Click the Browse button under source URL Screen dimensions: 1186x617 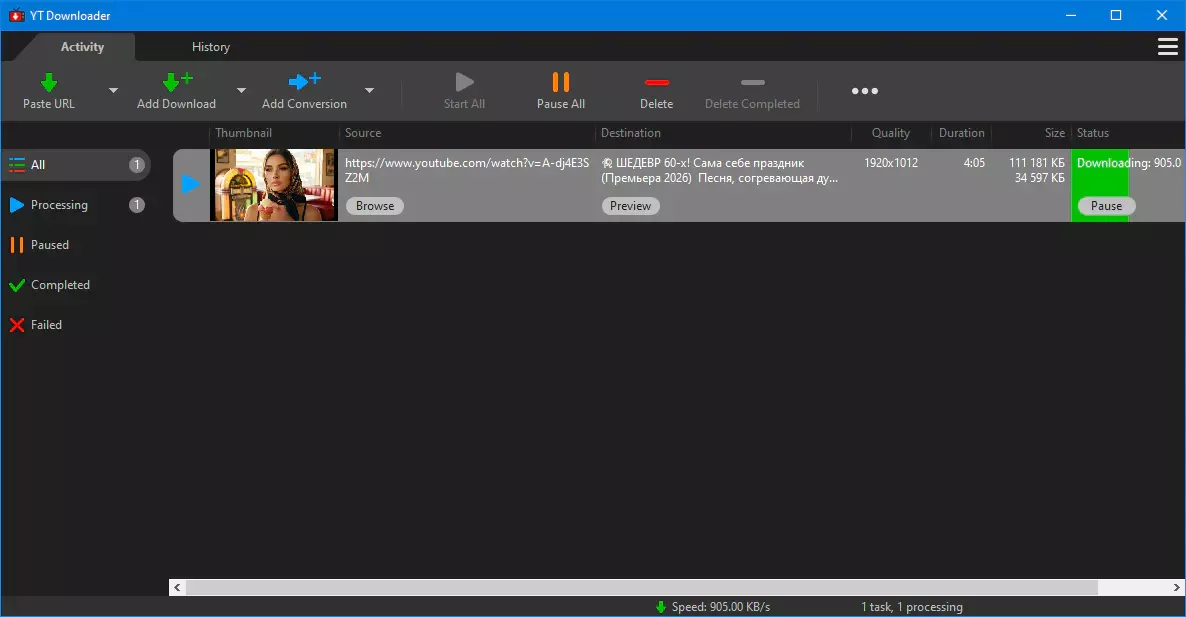point(375,206)
